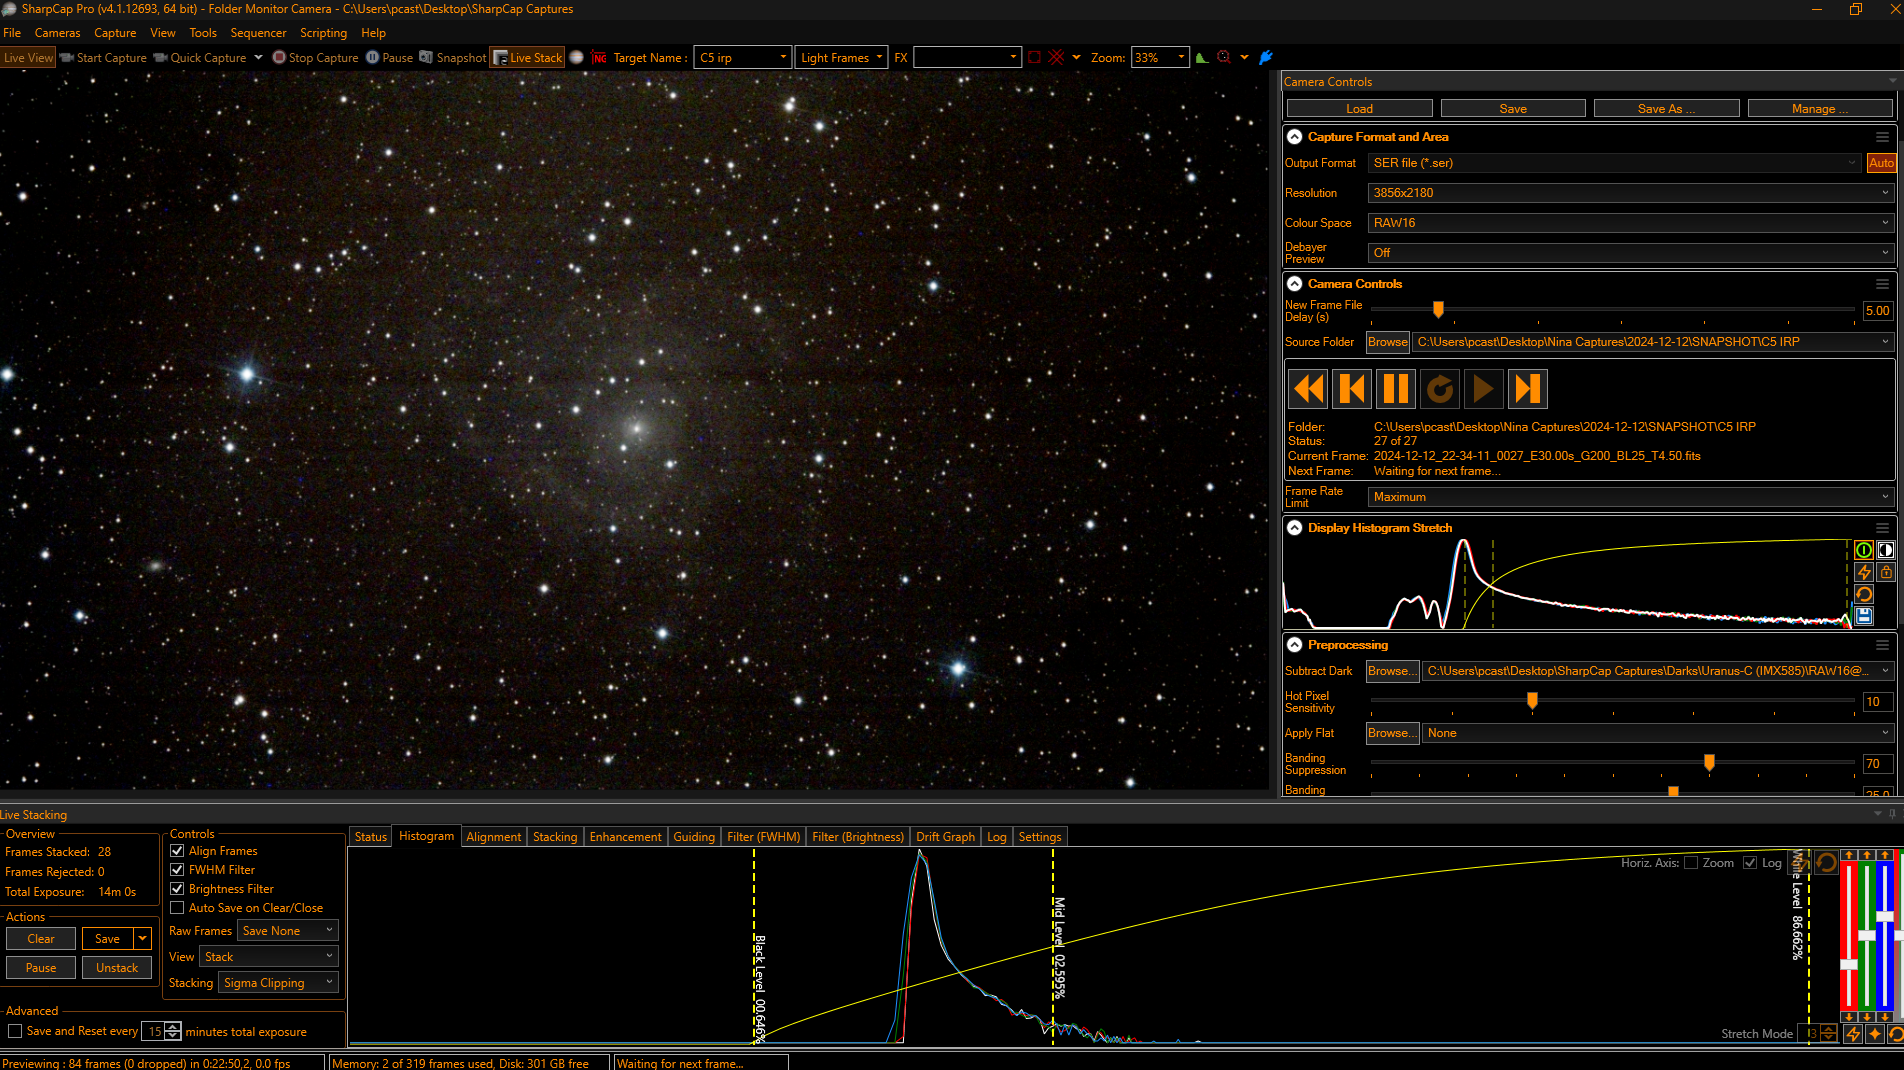Open the Output Format dropdown
Screen dimensions: 1904x1070
1614,163
